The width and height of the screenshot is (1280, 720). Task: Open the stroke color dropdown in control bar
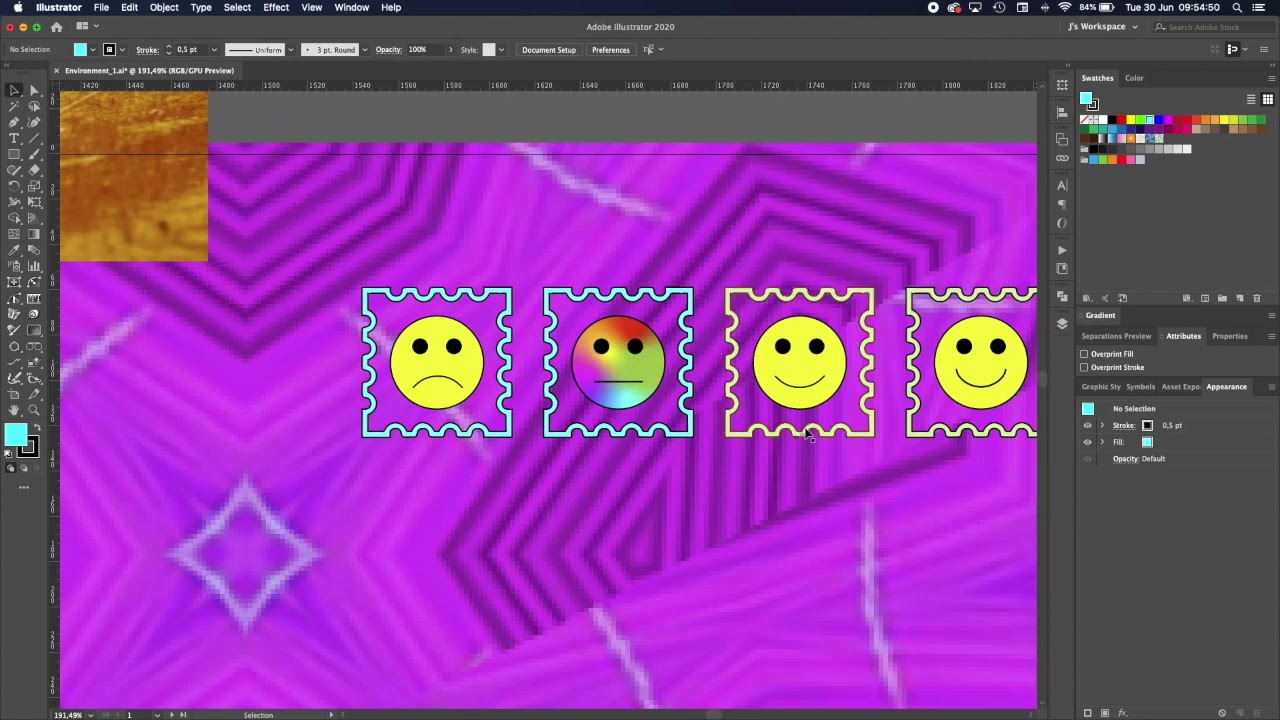pyautogui.click(x=122, y=49)
